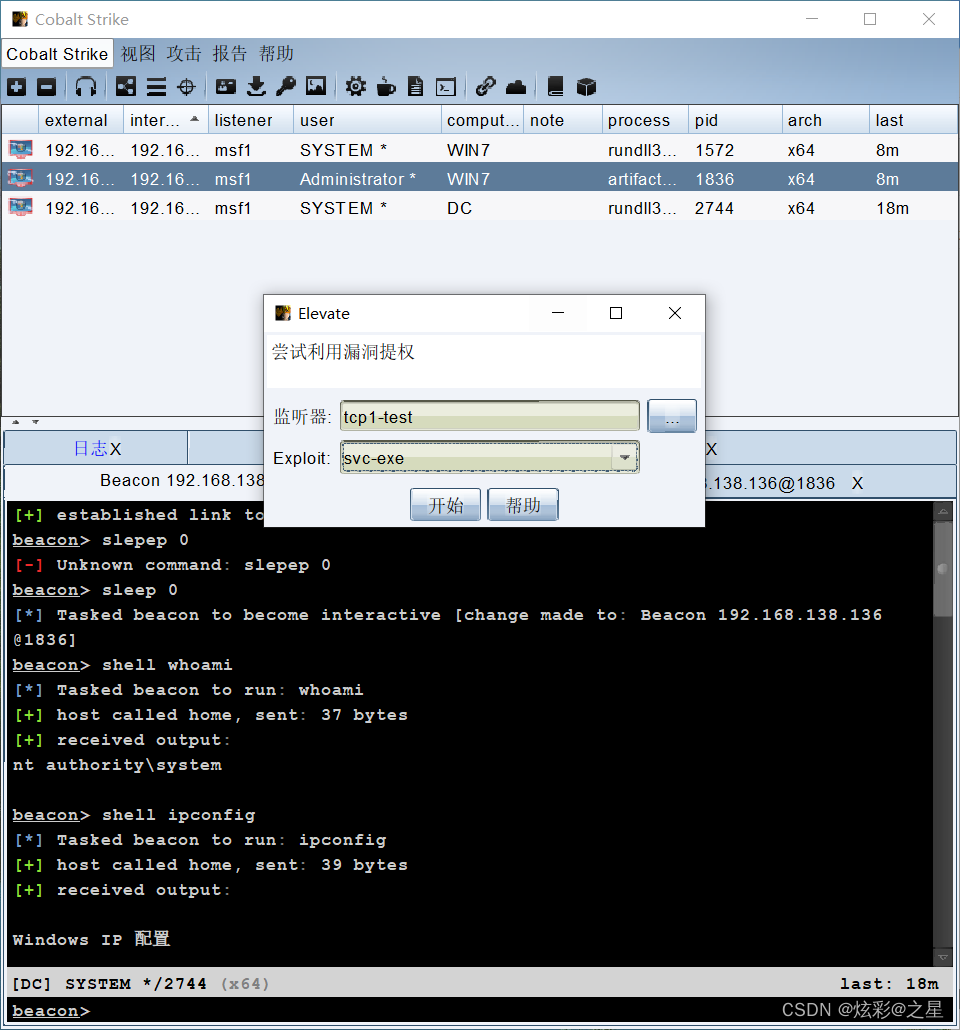Screen dimensions: 960x1030
Task: Show Target Table via crosshair icon
Action: pos(187,87)
